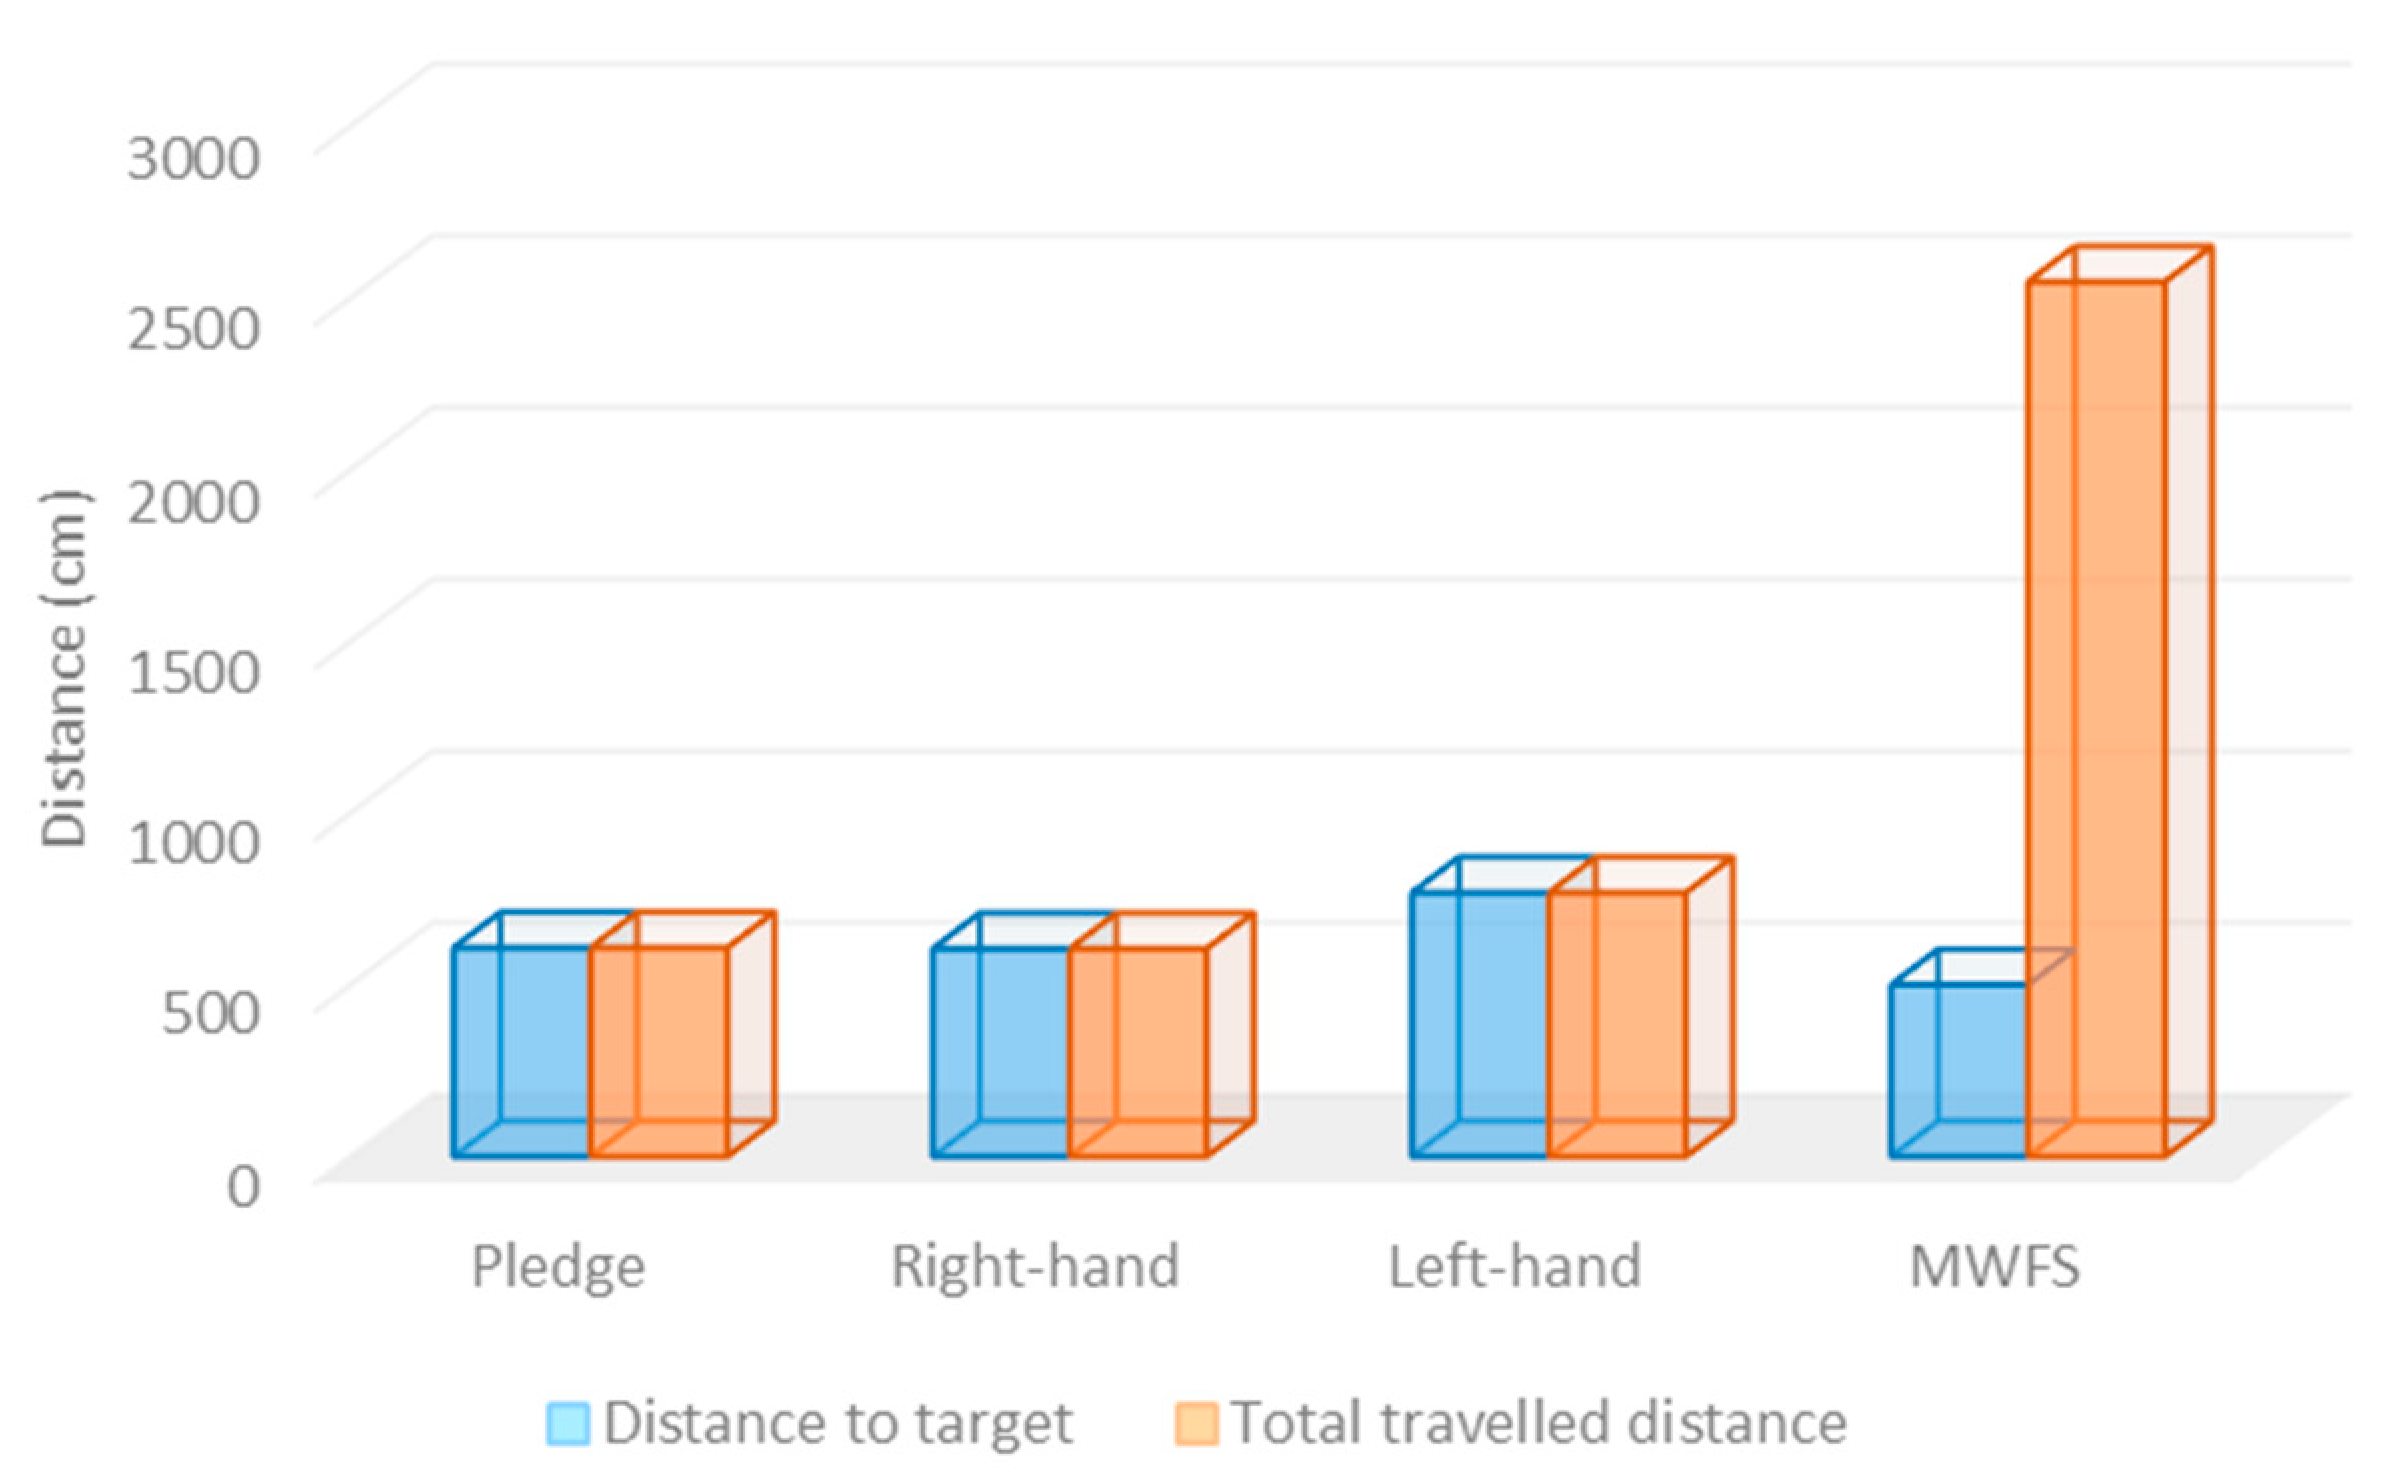Click the 0 y-axis tick label
This screenshot has height=1475, width=2393.
(243, 1185)
